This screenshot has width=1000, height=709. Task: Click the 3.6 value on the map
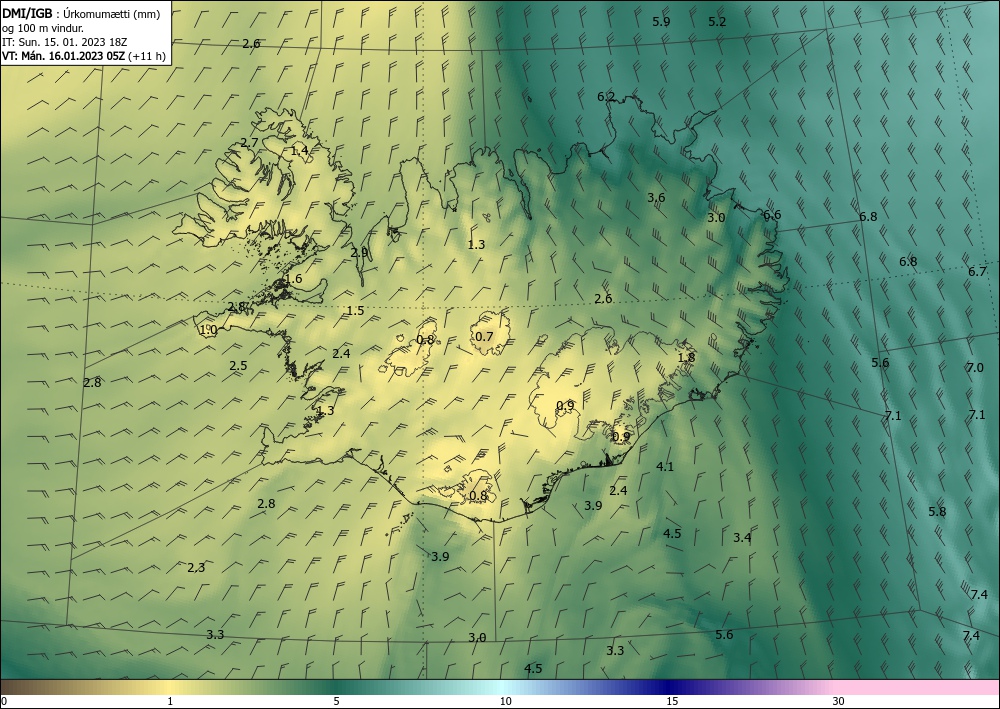coord(656,198)
